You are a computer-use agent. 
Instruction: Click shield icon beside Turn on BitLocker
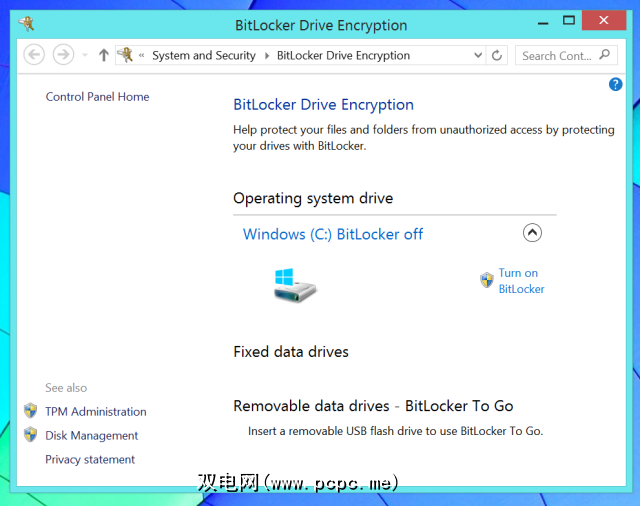coord(487,280)
